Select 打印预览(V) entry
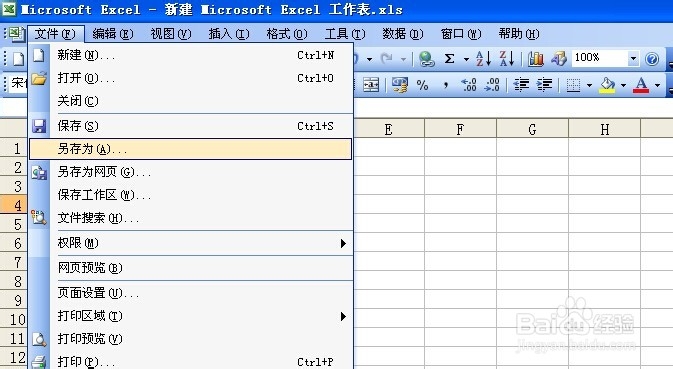 (x=191, y=339)
